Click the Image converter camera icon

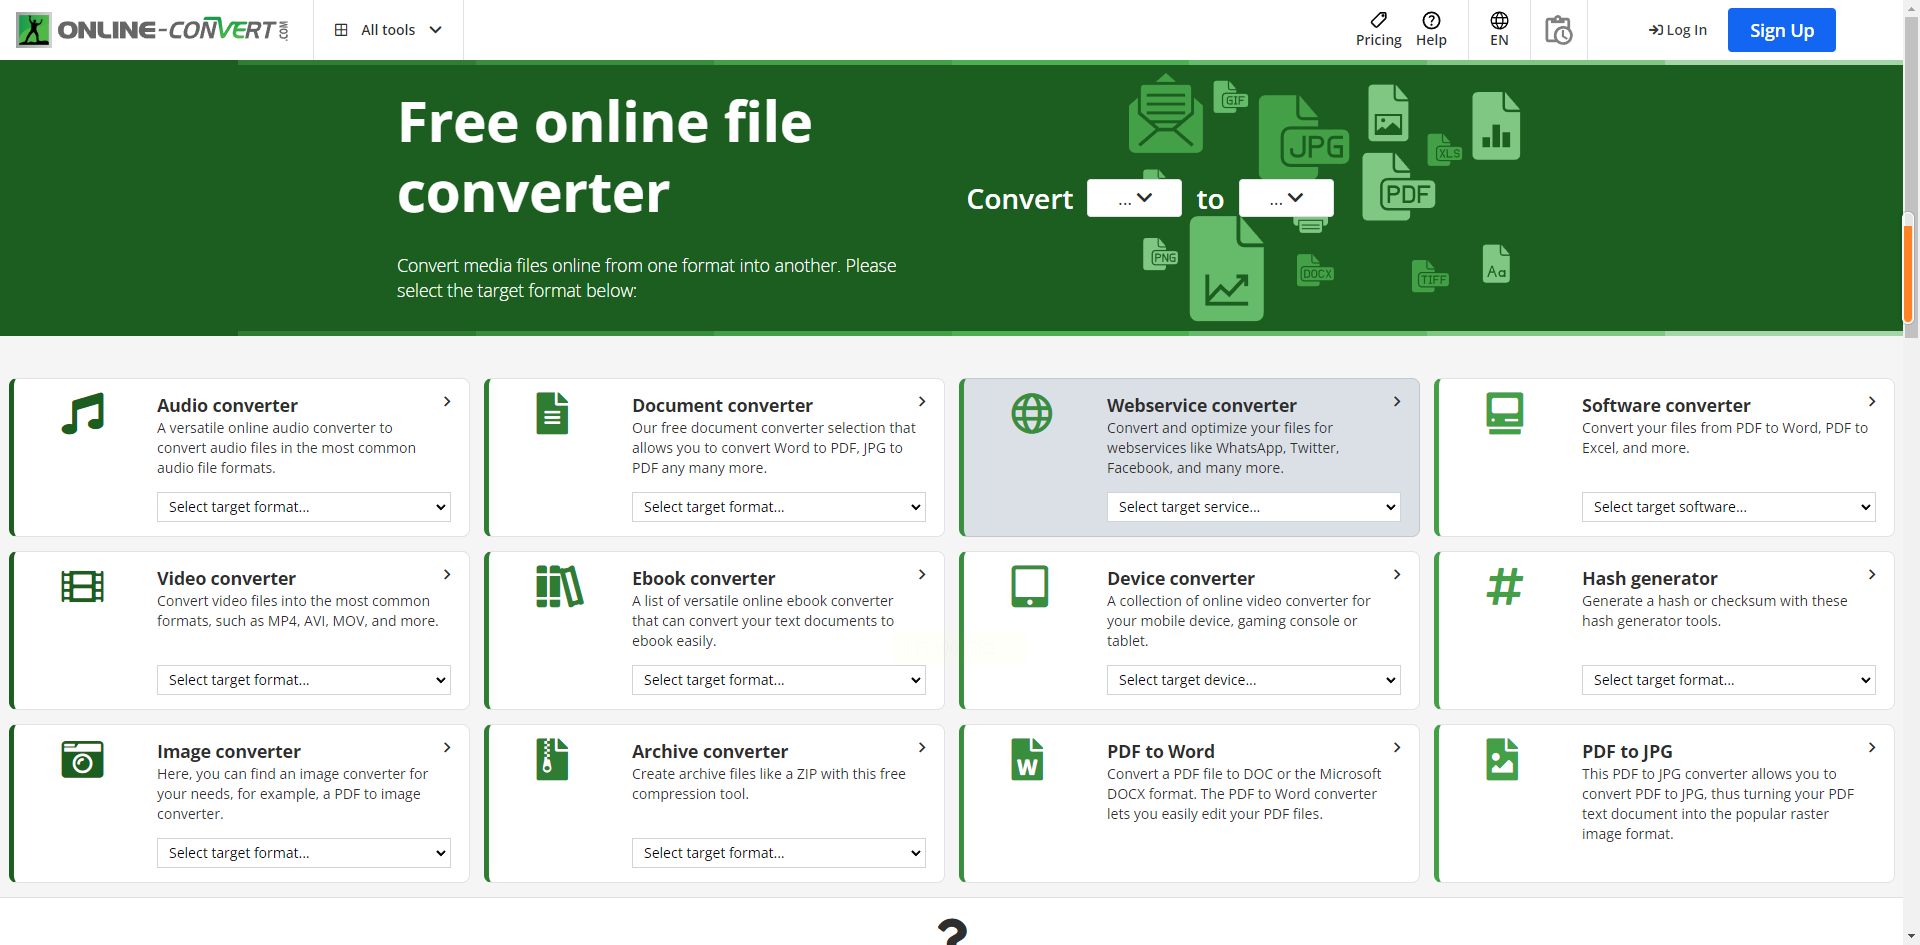pos(82,759)
